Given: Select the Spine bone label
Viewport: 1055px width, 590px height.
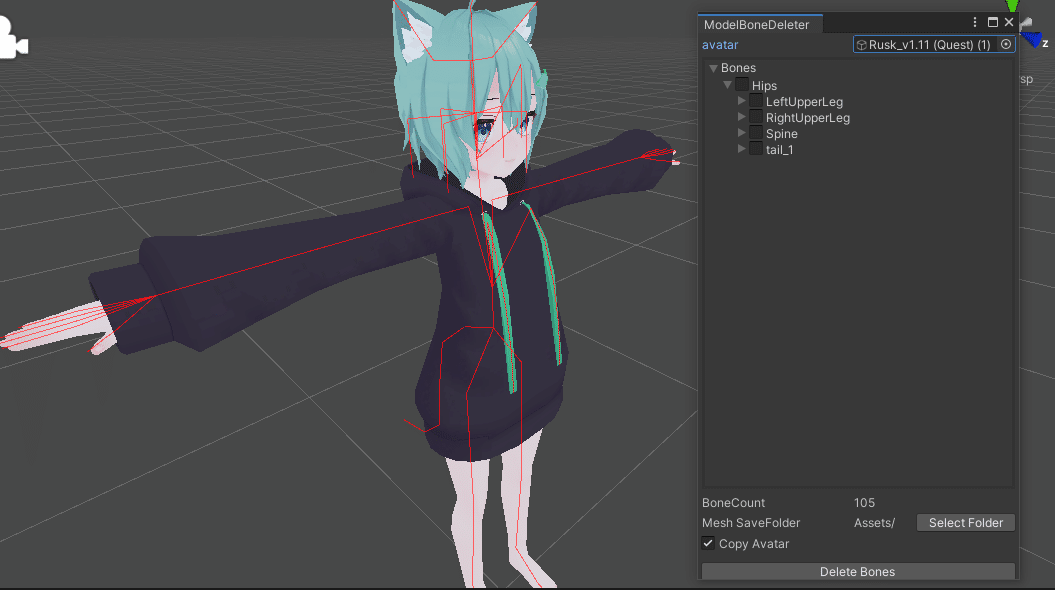Looking at the screenshot, I should pyautogui.click(x=781, y=134).
